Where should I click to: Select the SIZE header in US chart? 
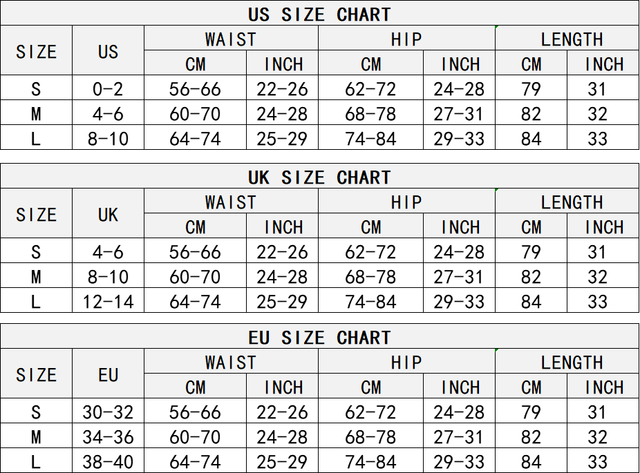tap(36, 52)
